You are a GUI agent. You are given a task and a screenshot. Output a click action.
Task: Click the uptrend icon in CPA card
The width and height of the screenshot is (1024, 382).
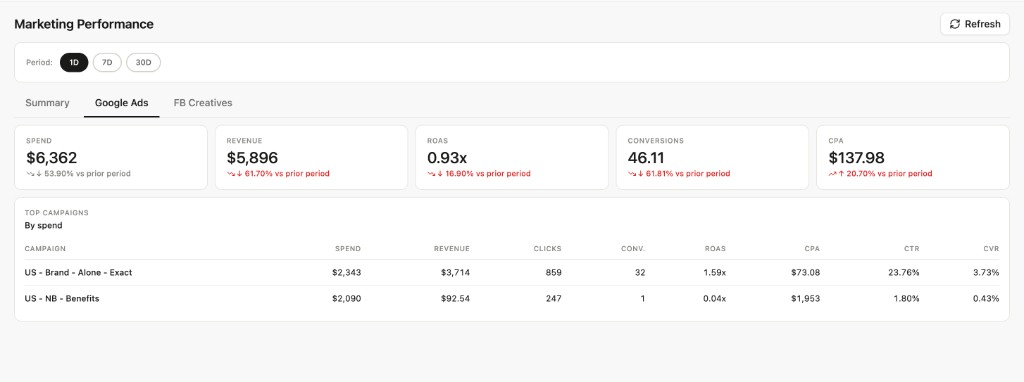click(832, 174)
